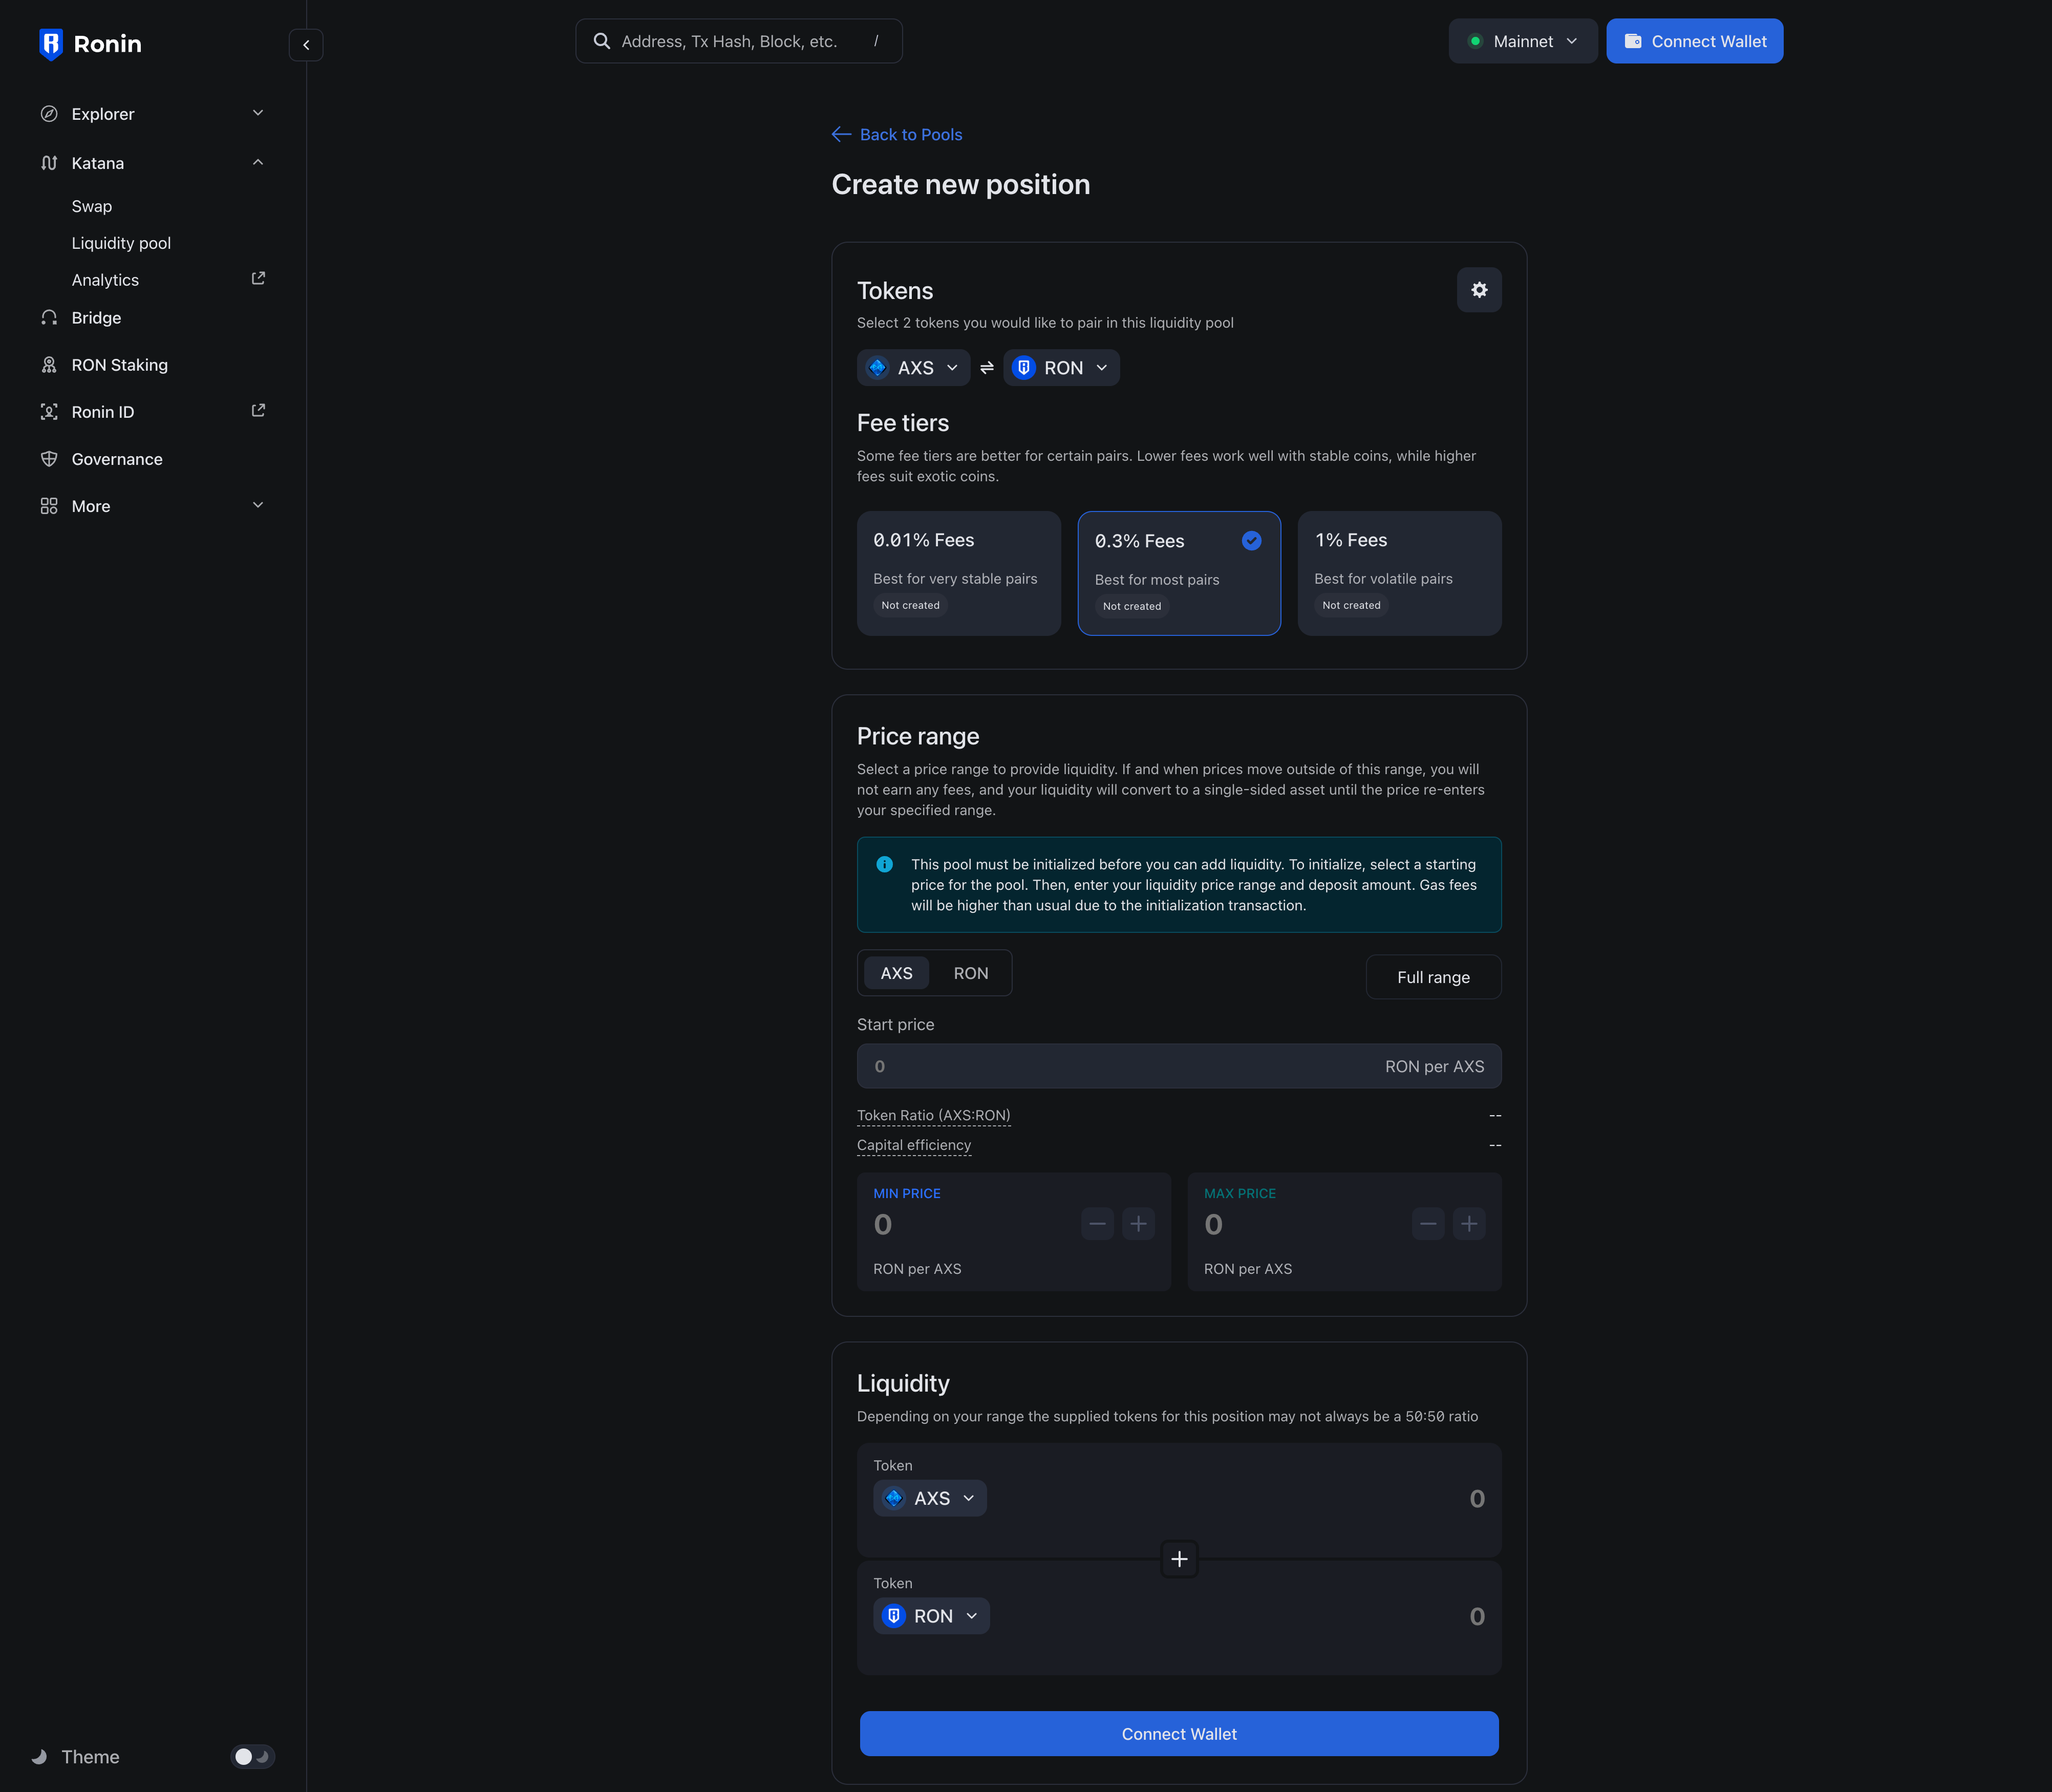2052x1792 pixels.
Task: Open Swap under Katana
Action: click(x=91, y=206)
